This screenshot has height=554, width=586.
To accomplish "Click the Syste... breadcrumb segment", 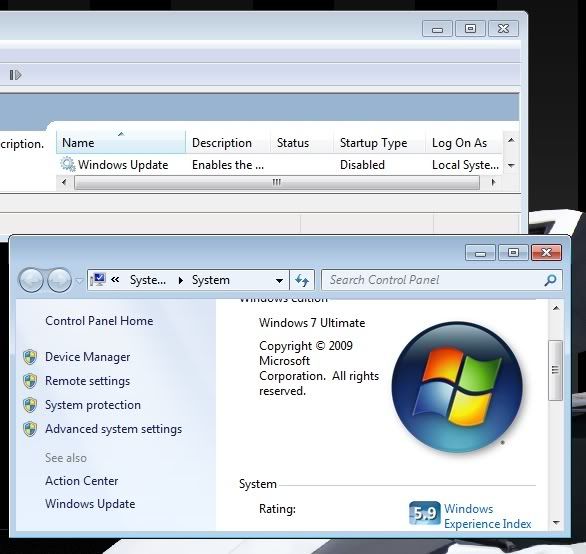I will click(148, 280).
